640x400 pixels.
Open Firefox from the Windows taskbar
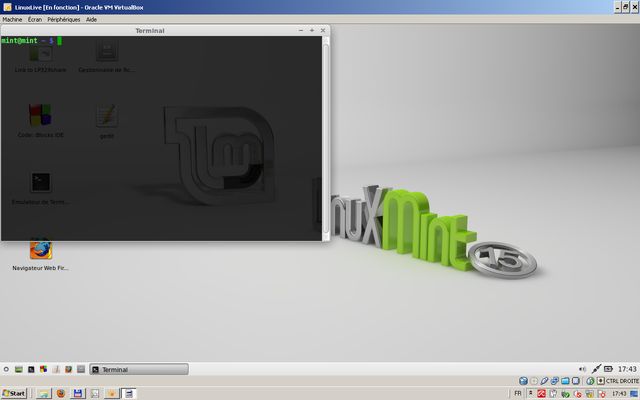coord(61,393)
